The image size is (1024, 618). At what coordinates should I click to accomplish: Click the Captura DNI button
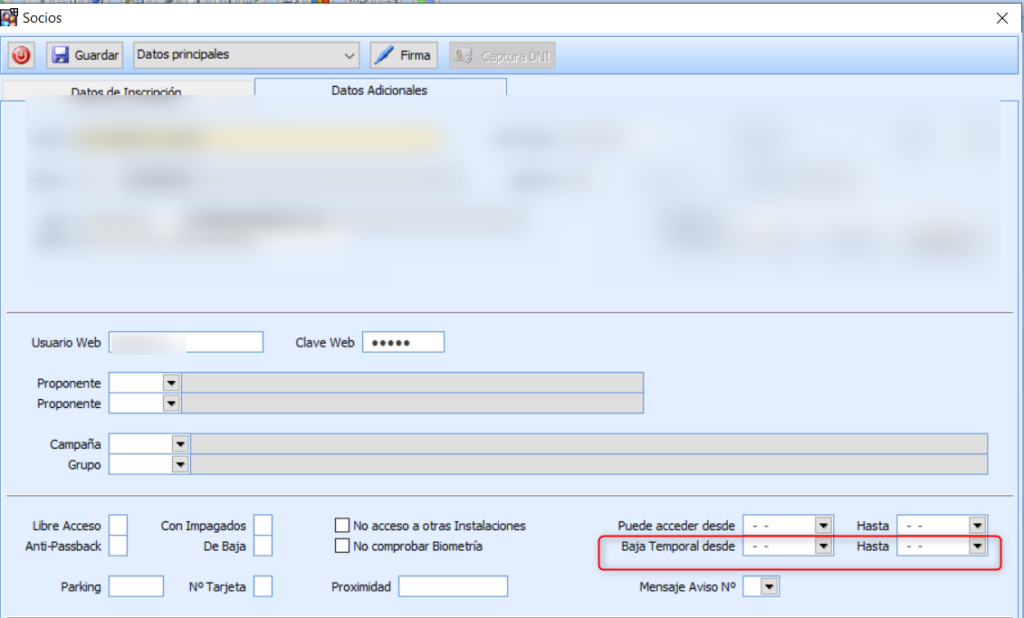click(502, 56)
